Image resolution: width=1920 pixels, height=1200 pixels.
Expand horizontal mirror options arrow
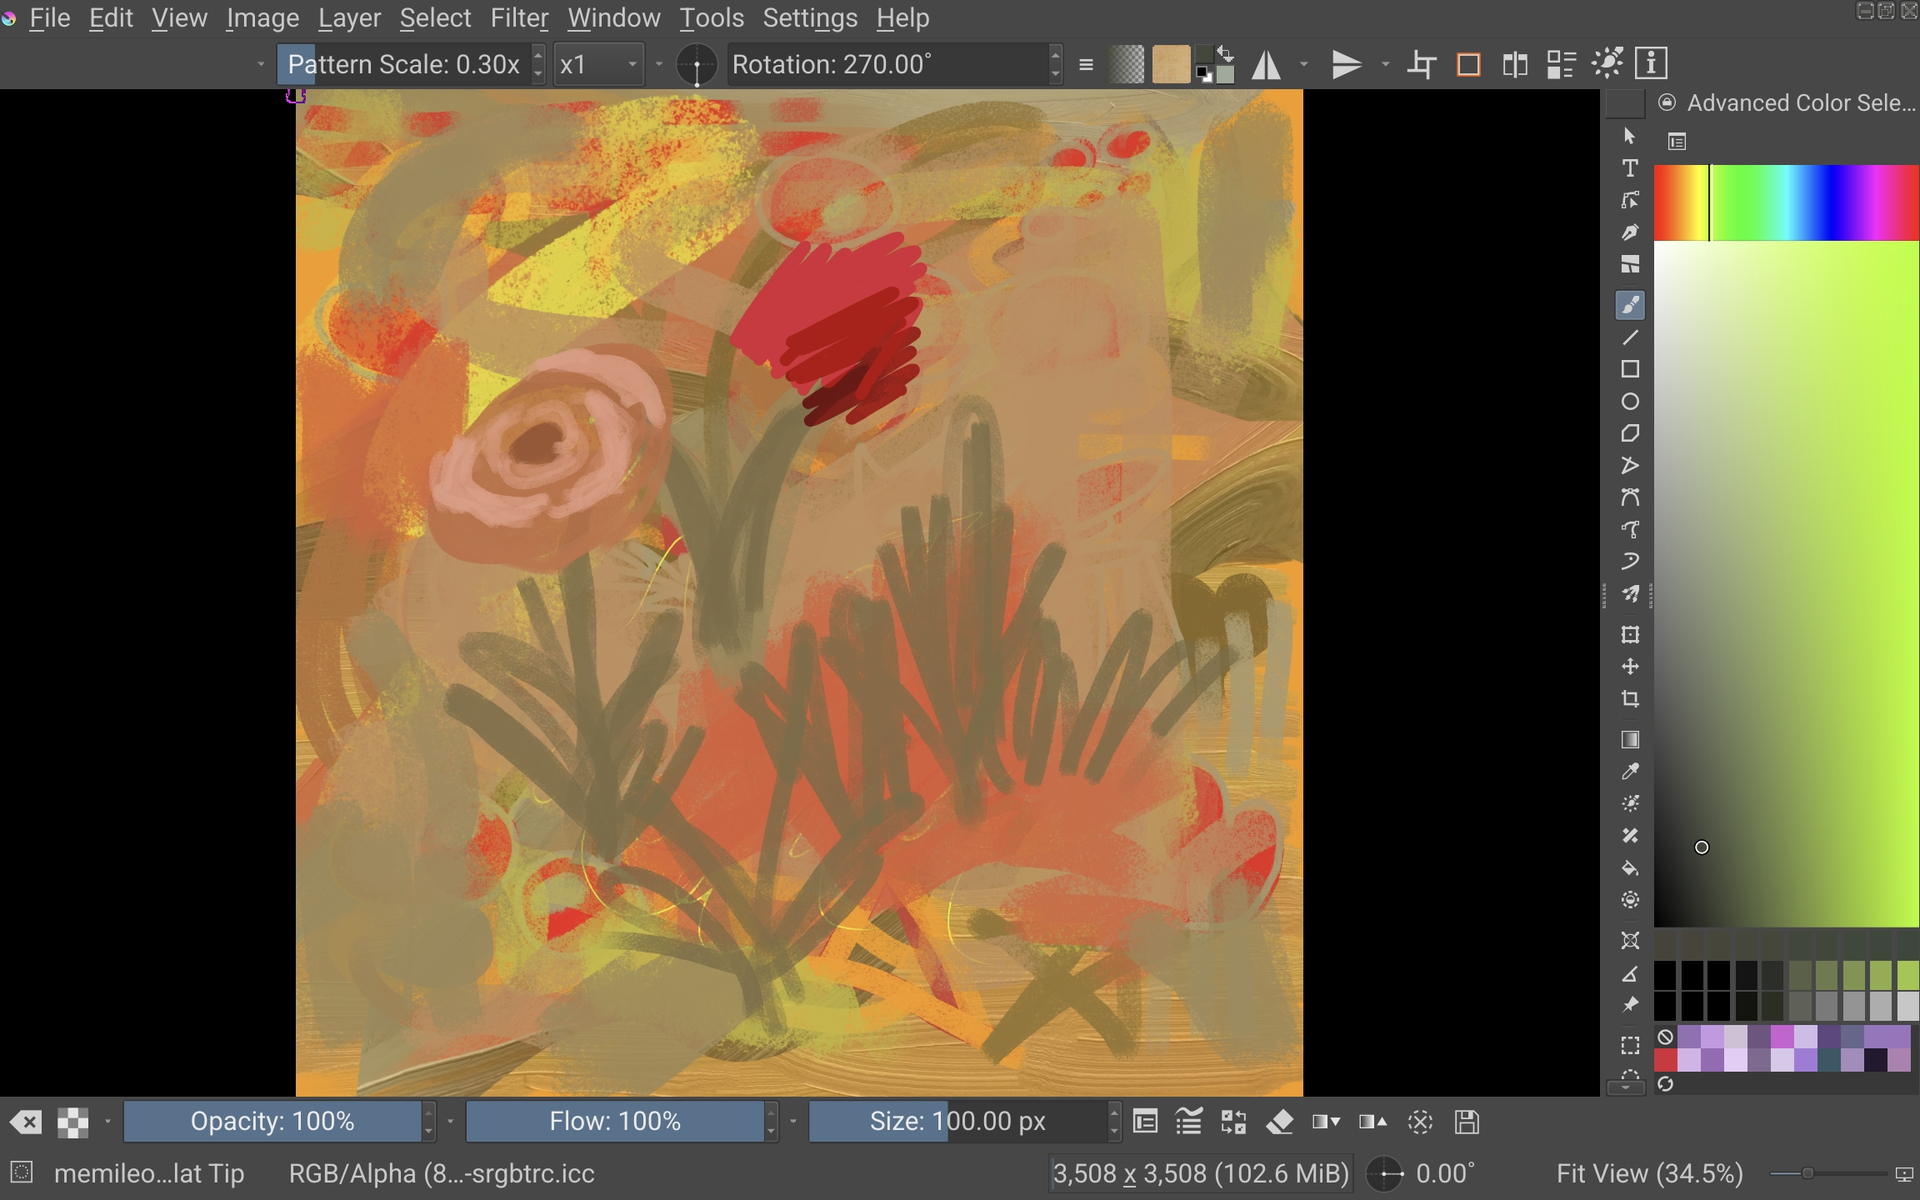click(1304, 65)
